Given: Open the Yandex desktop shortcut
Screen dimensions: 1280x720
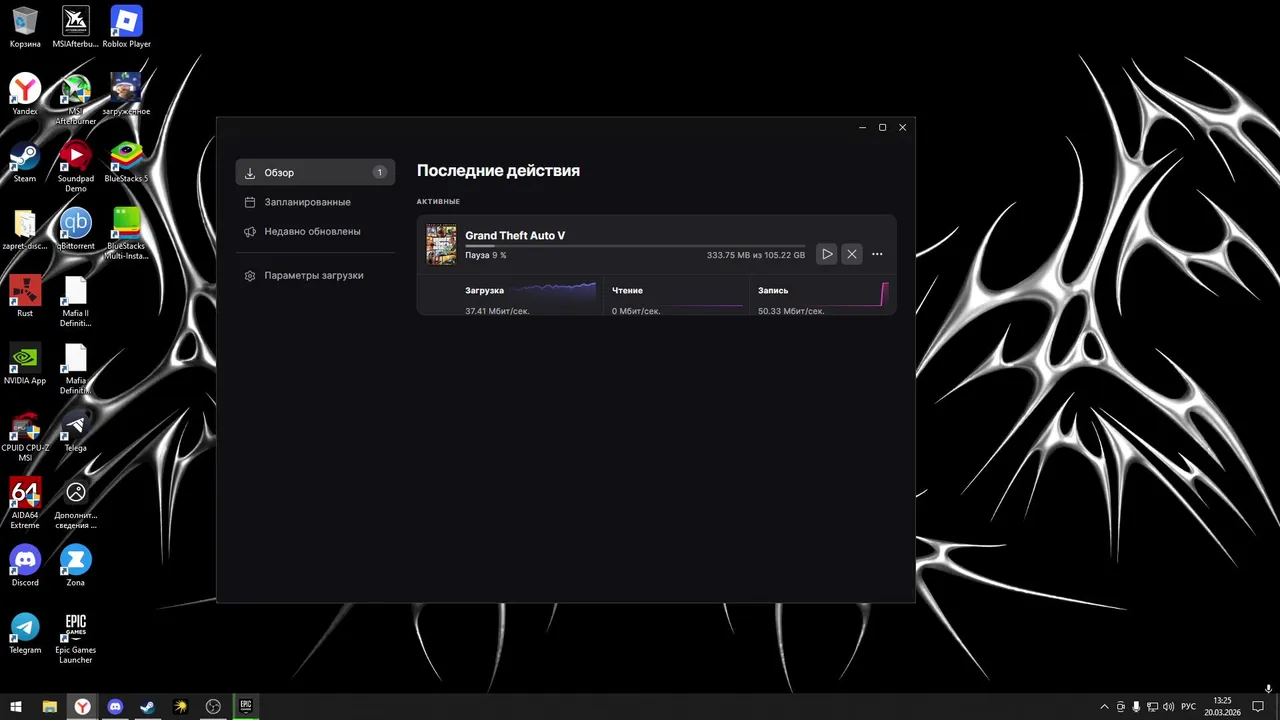Looking at the screenshot, I should (x=25, y=95).
